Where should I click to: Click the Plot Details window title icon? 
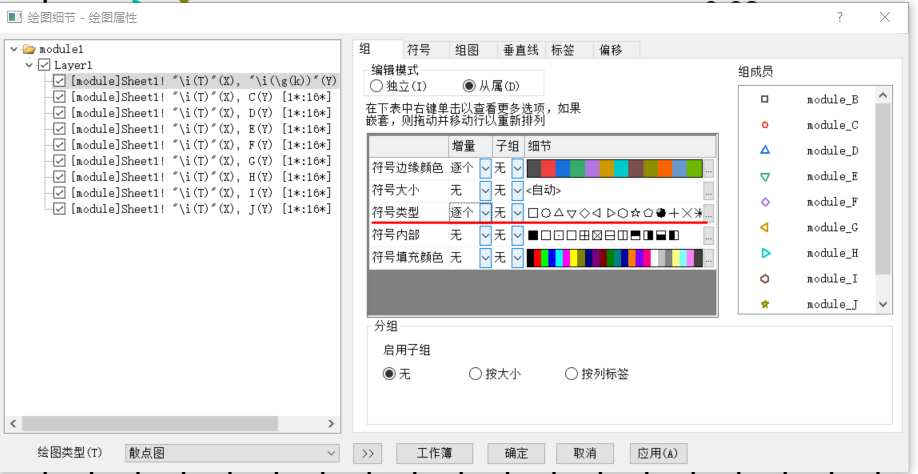[x=15, y=17]
